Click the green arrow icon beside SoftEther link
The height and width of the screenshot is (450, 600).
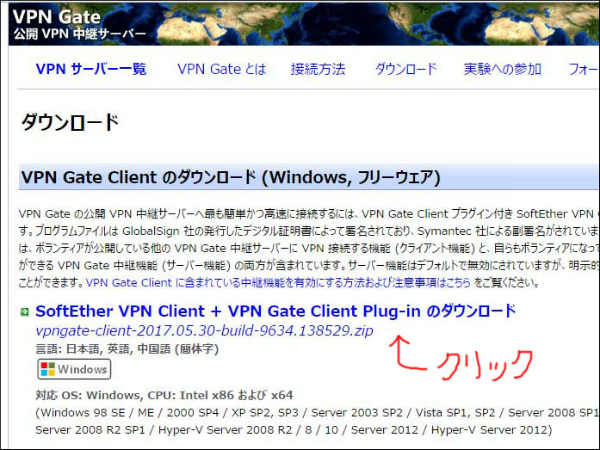[25, 312]
